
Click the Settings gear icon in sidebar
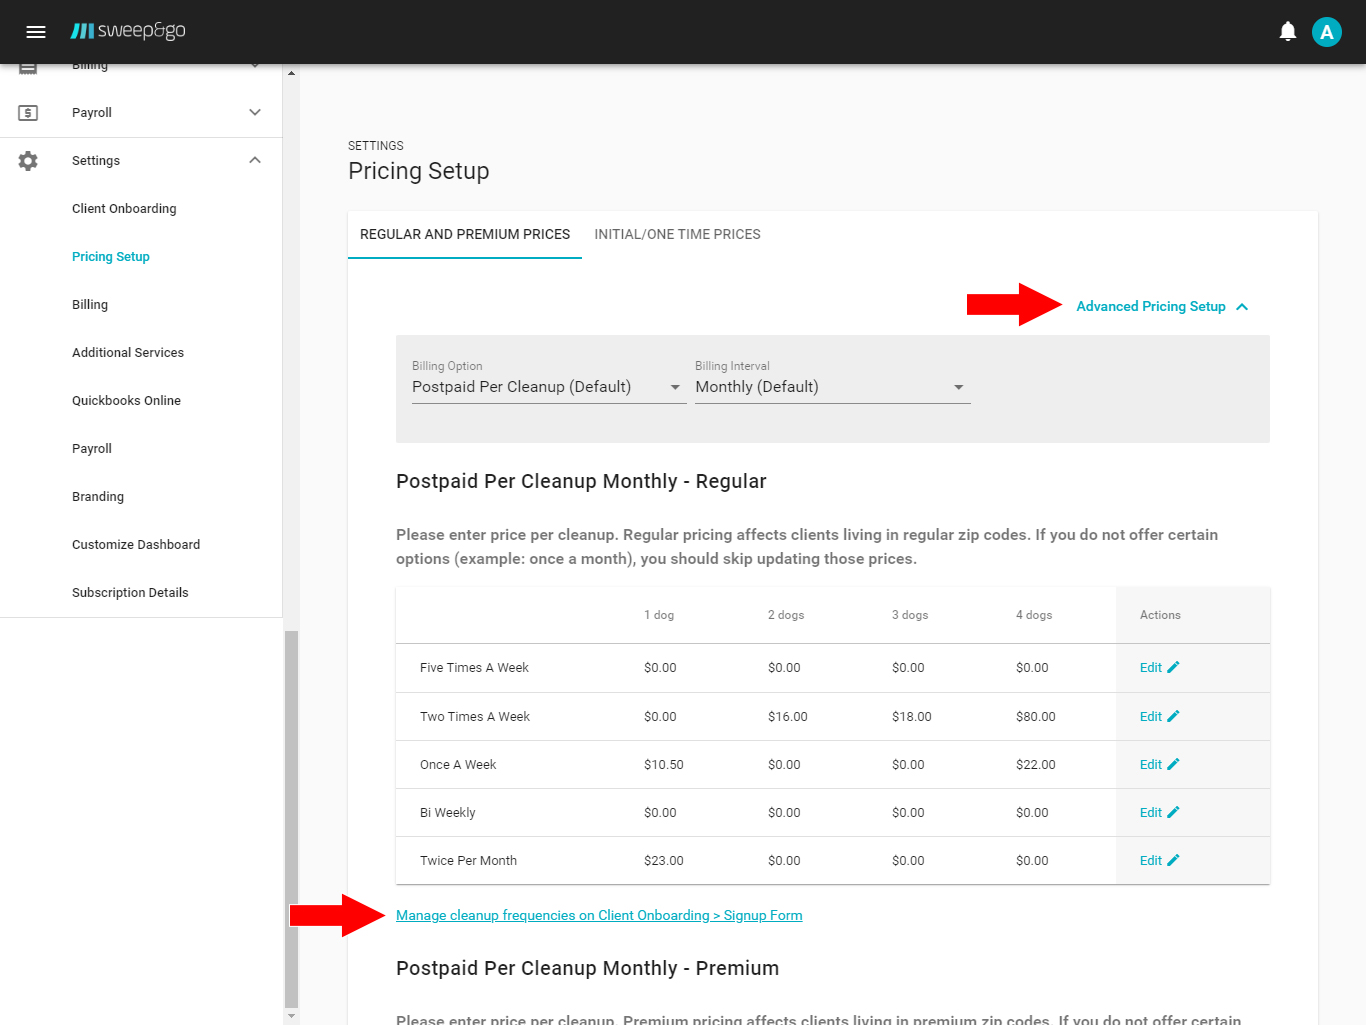pyautogui.click(x=28, y=161)
